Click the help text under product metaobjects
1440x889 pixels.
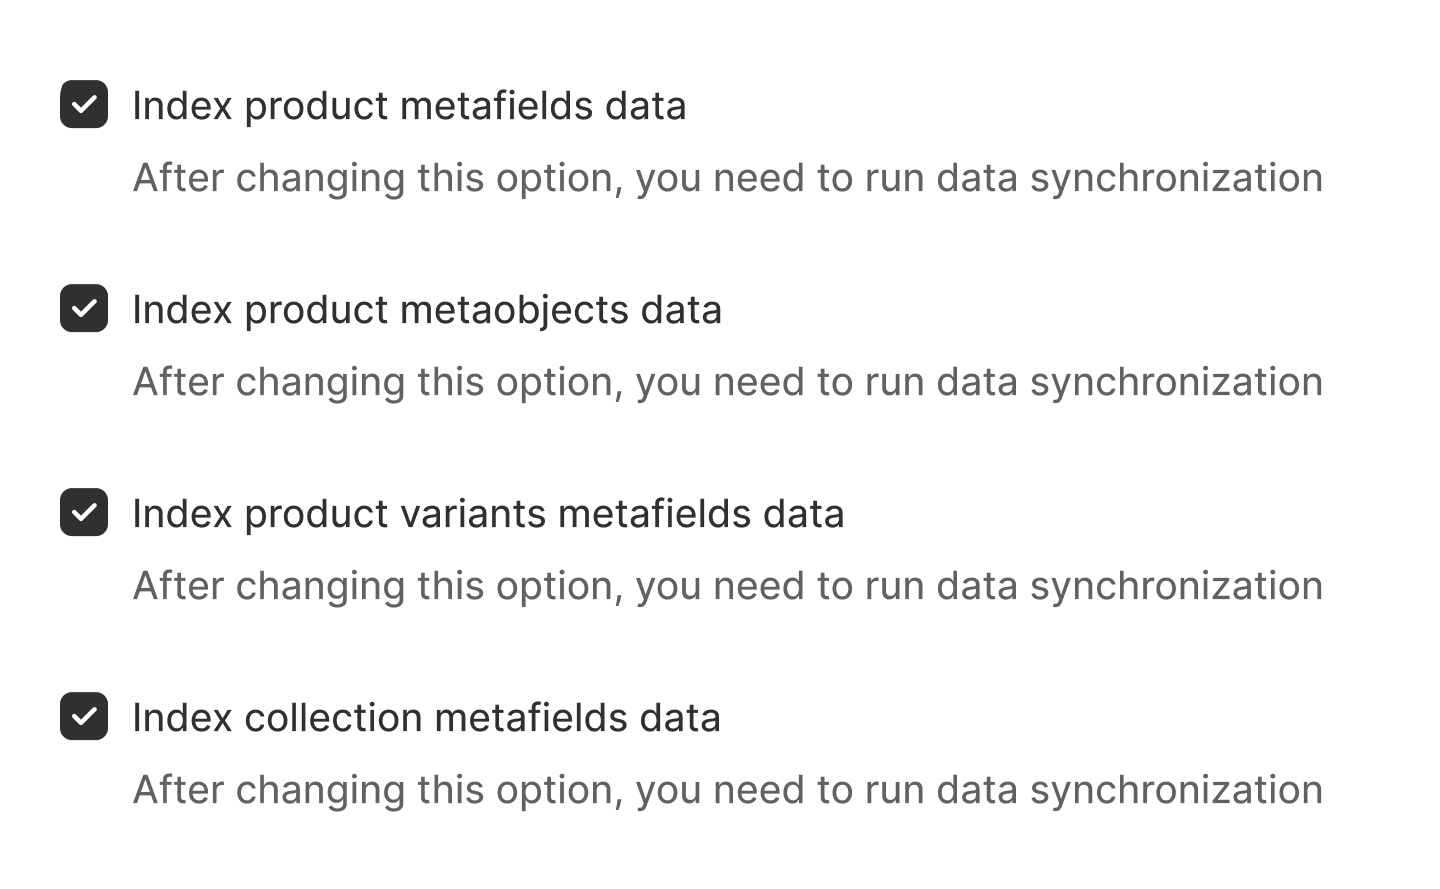click(x=727, y=382)
